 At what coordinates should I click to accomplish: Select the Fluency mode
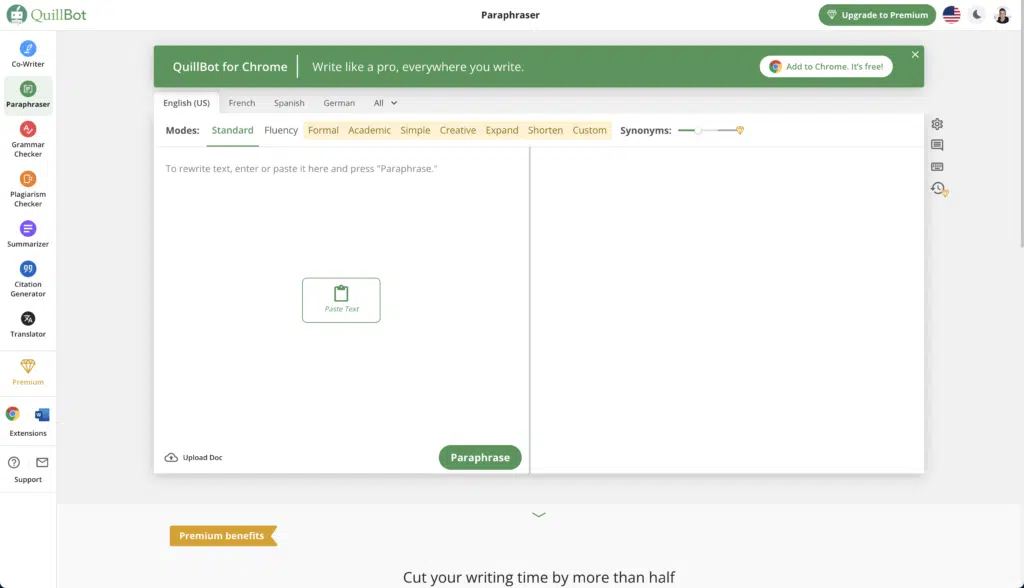pos(281,131)
